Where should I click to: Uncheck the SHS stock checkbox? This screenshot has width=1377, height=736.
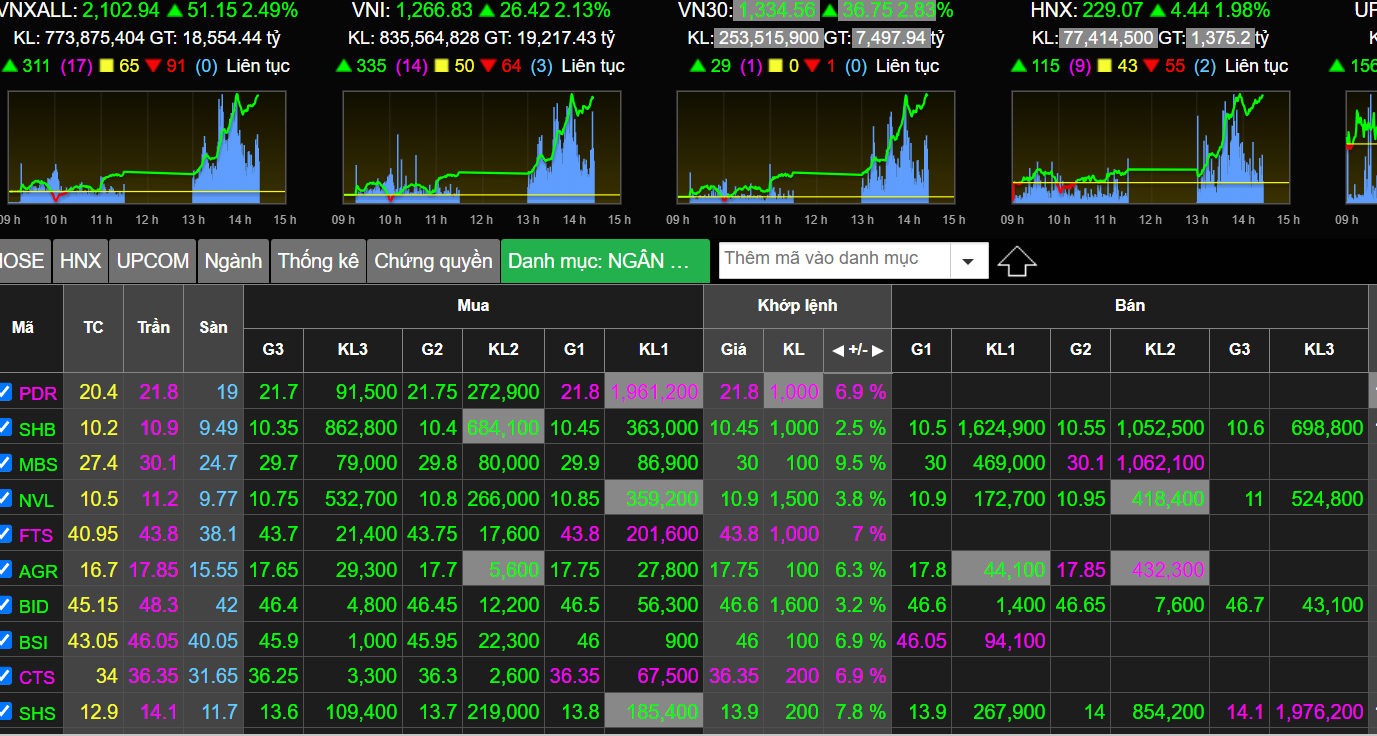point(6,712)
